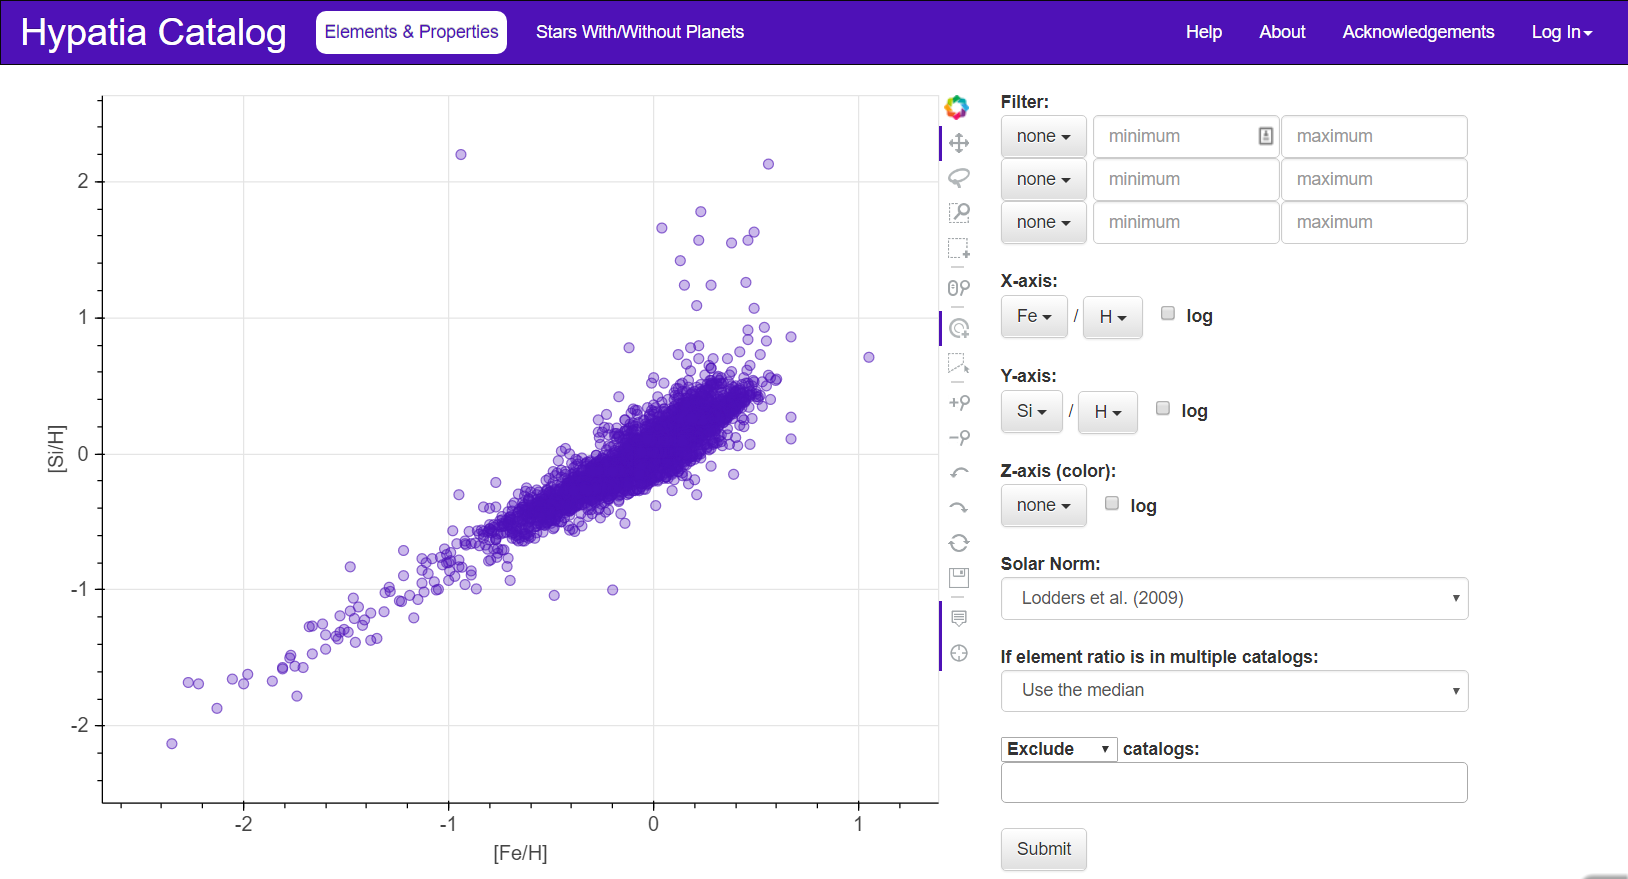This screenshot has width=1628, height=879.
Task: Check the Z-axis log checkbox
Action: 1111,504
